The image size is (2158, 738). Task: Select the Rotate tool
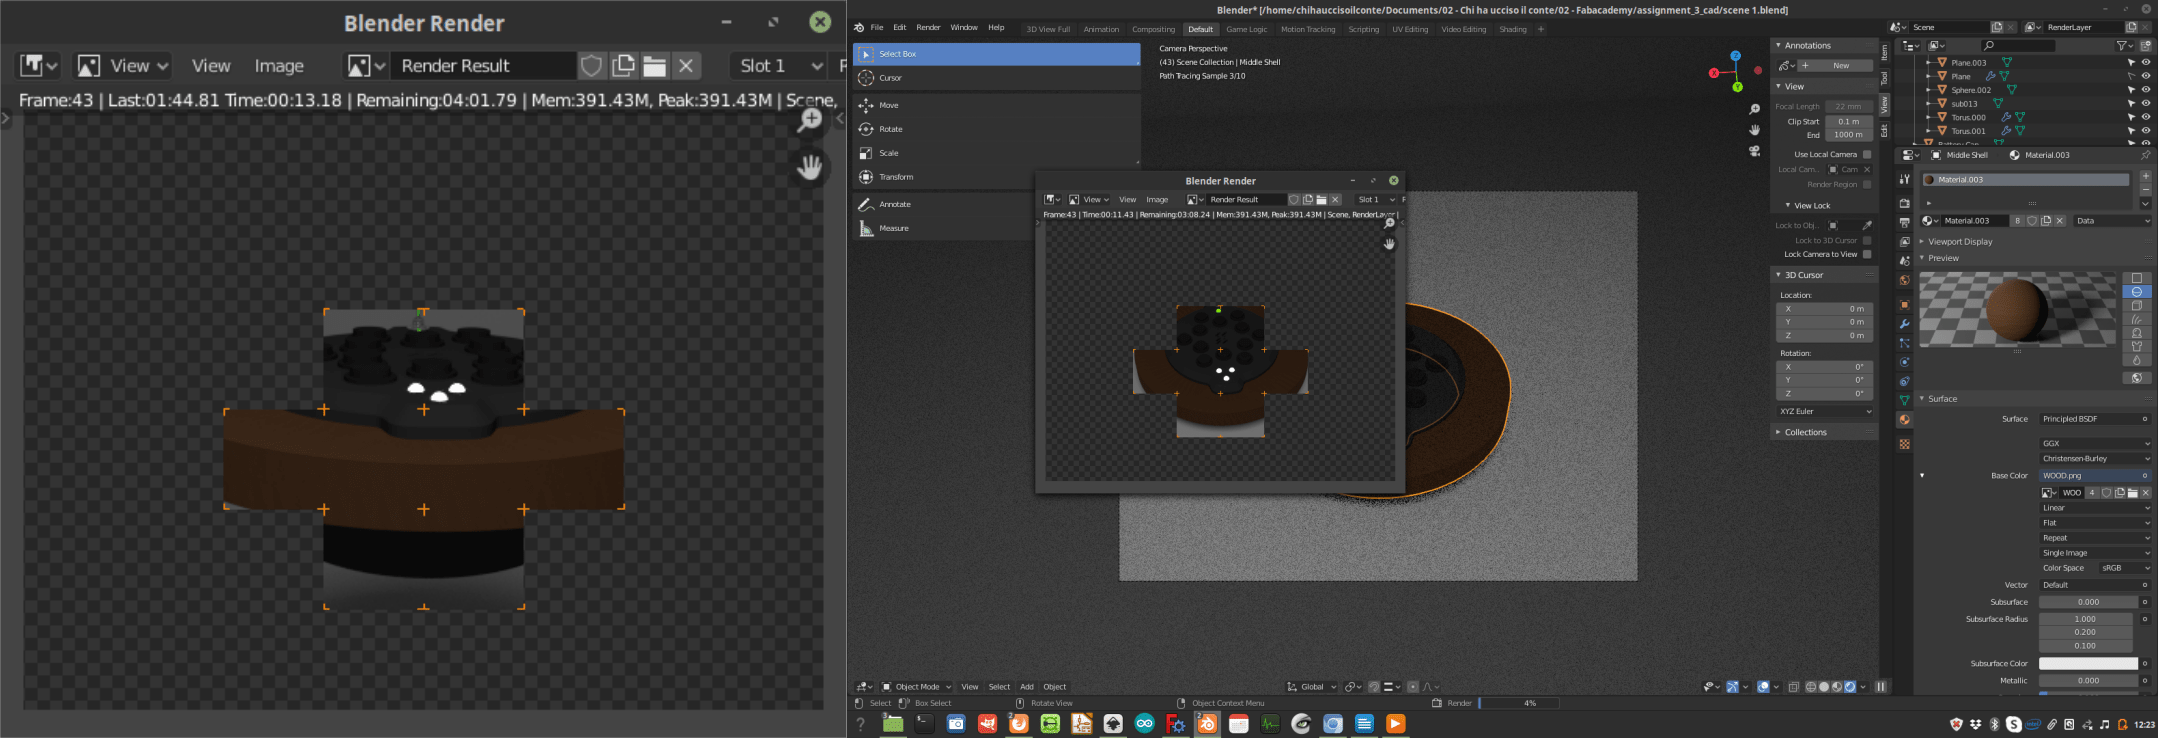[x=997, y=129]
